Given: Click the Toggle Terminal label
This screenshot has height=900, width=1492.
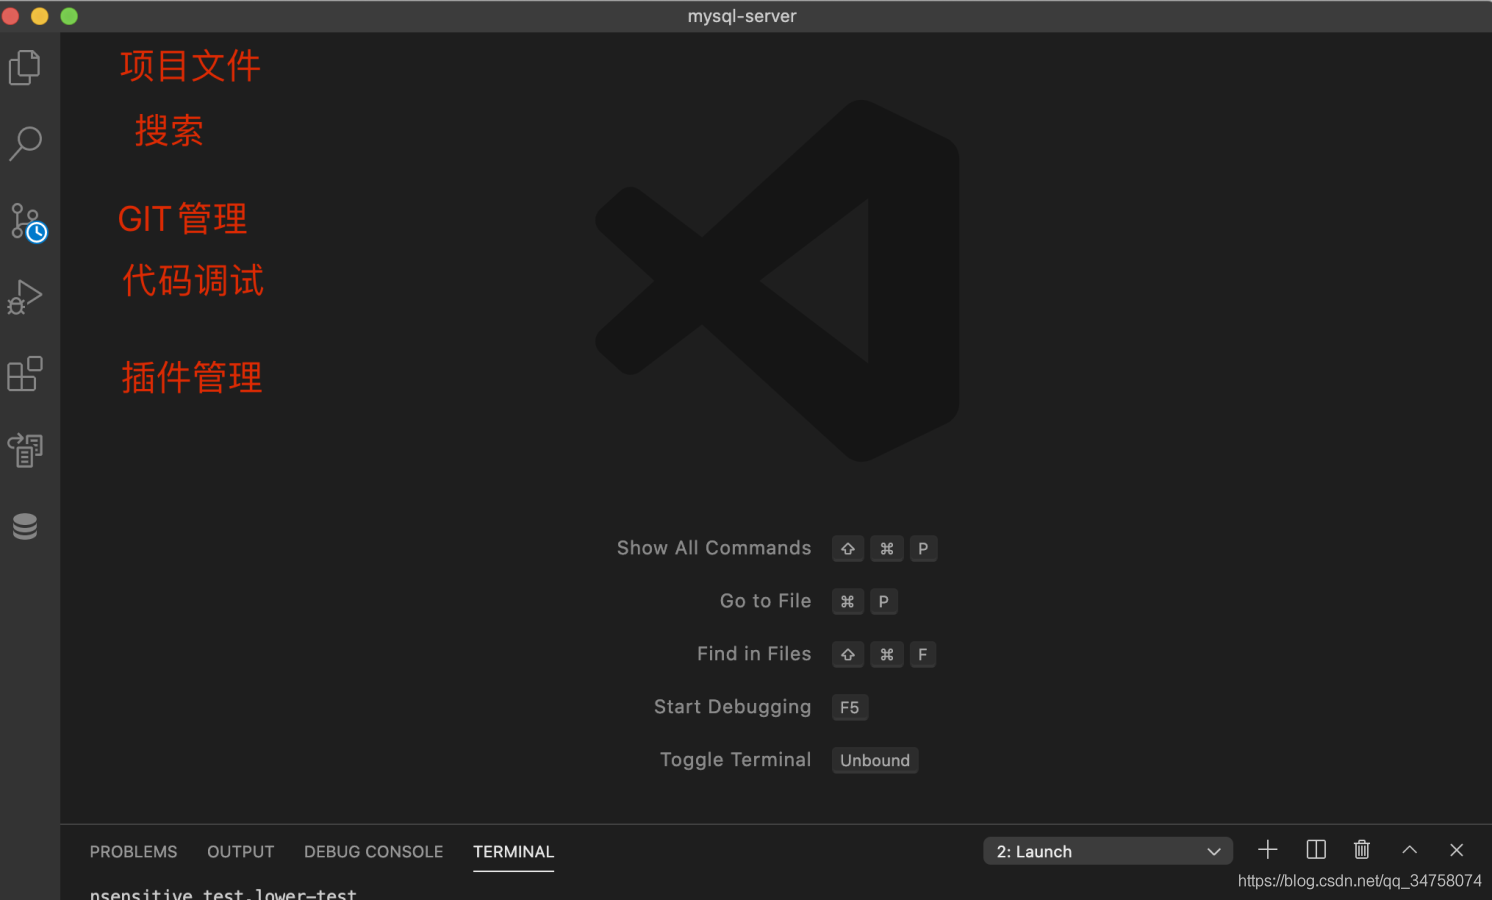Looking at the screenshot, I should point(736,760).
